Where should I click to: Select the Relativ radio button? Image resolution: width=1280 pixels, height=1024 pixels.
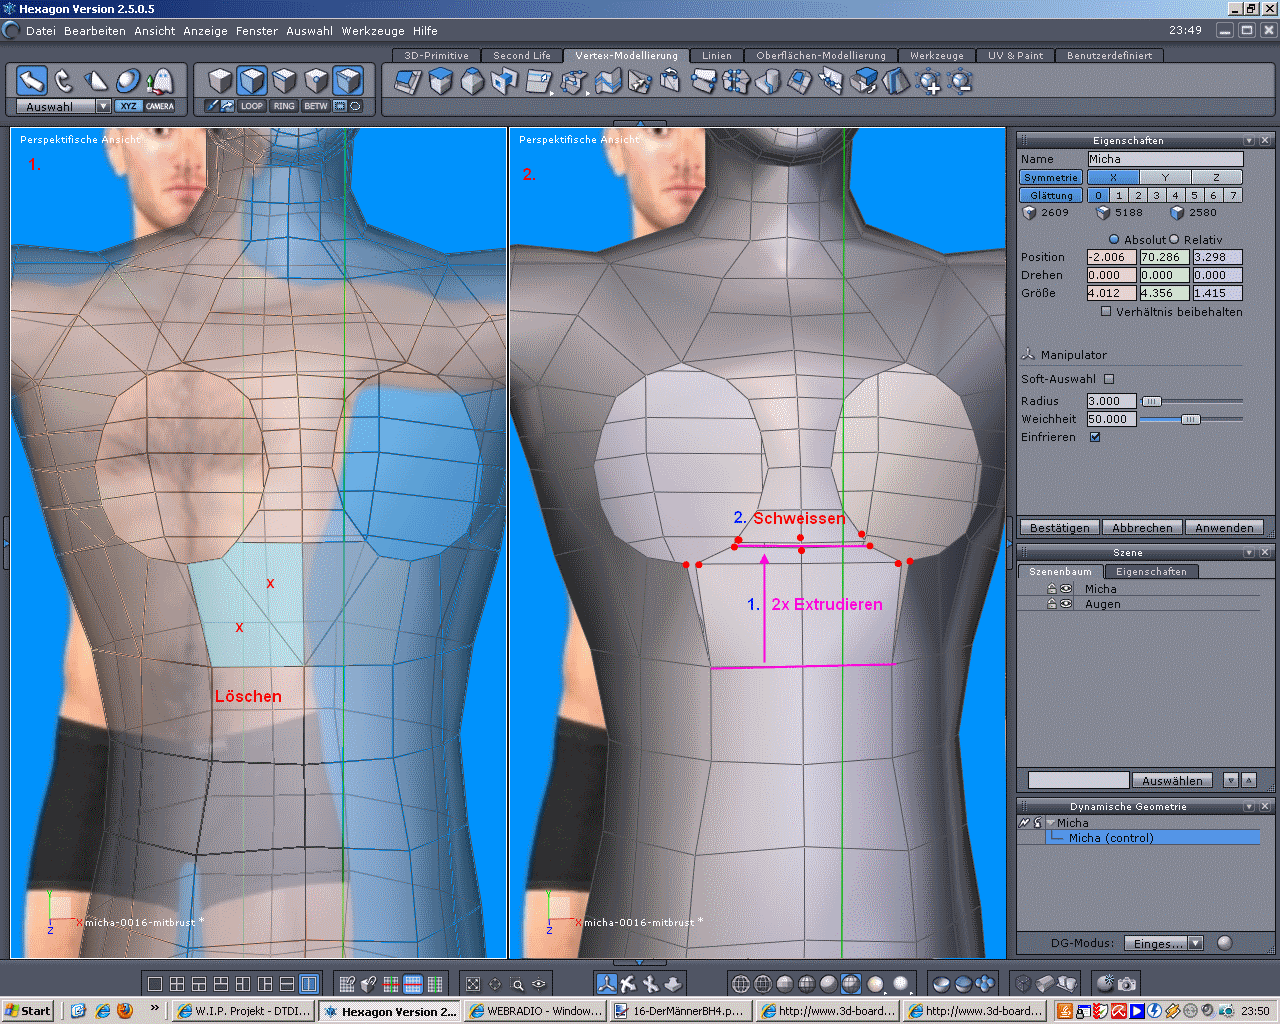point(1174,240)
